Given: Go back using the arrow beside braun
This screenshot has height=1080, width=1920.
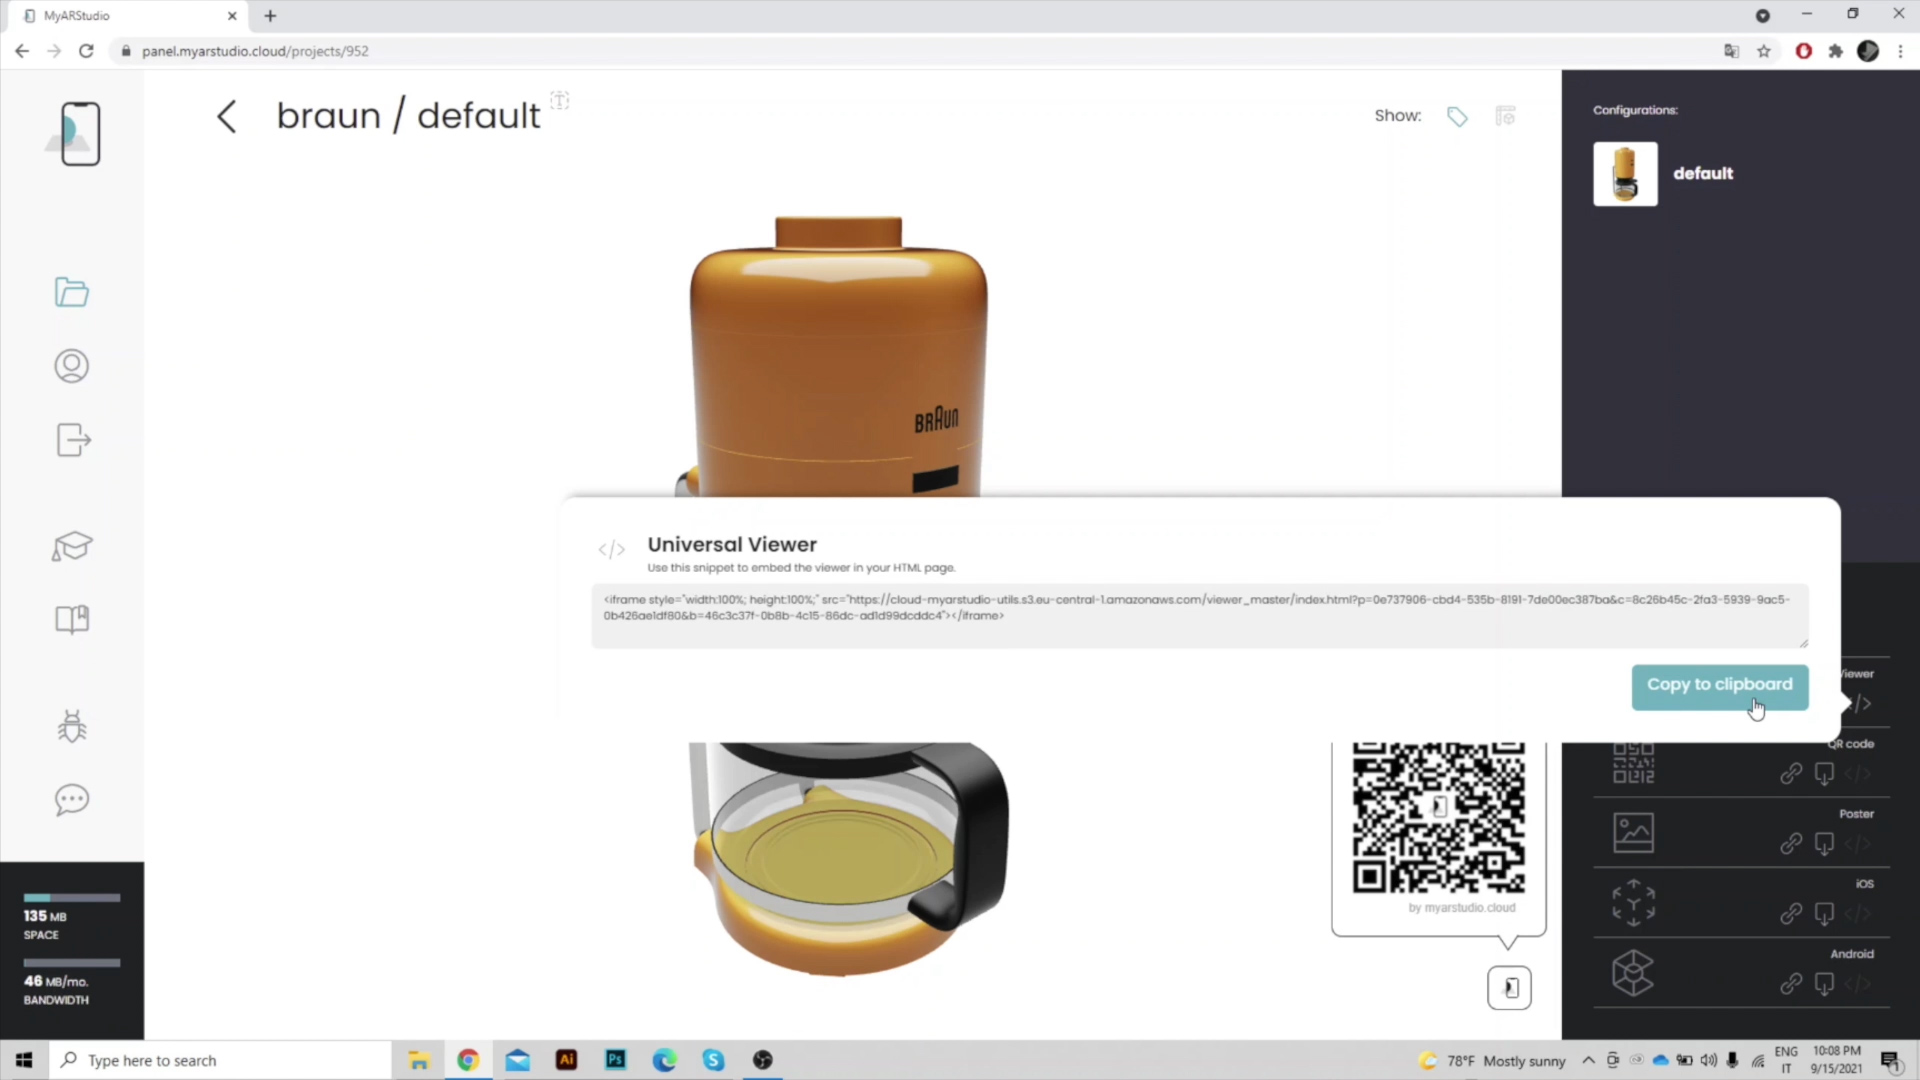Looking at the screenshot, I should 227,116.
